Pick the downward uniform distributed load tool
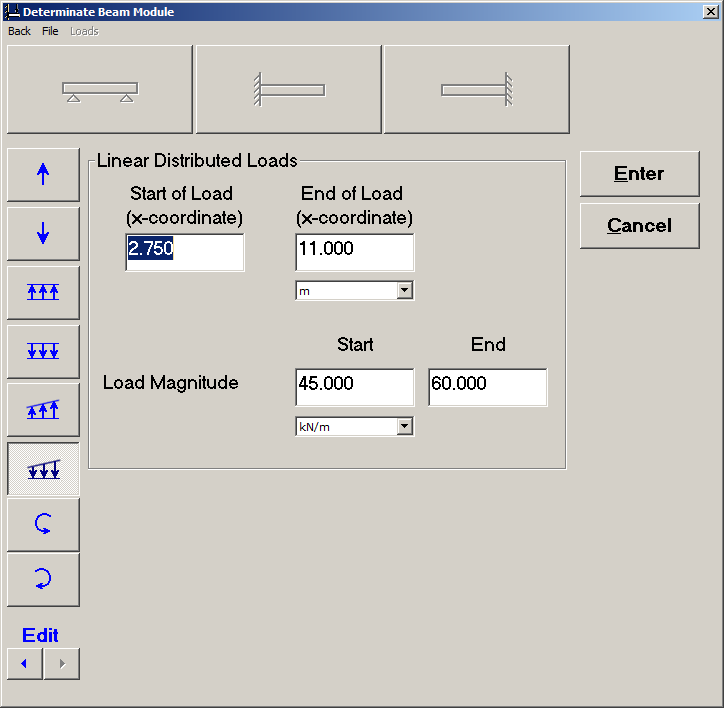Viewport: 724px width, 708px height. (43, 351)
